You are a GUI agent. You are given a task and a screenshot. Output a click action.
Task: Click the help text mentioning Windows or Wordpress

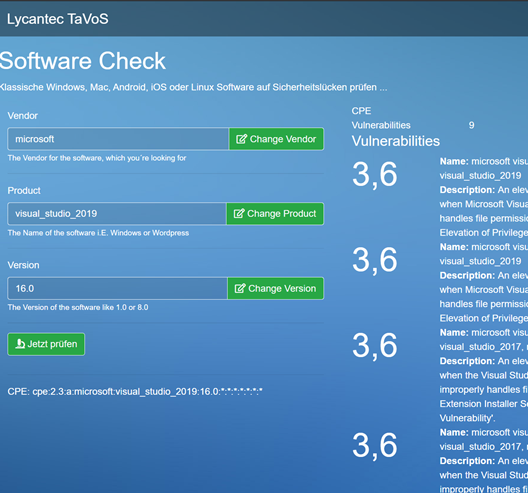pos(98,233)
